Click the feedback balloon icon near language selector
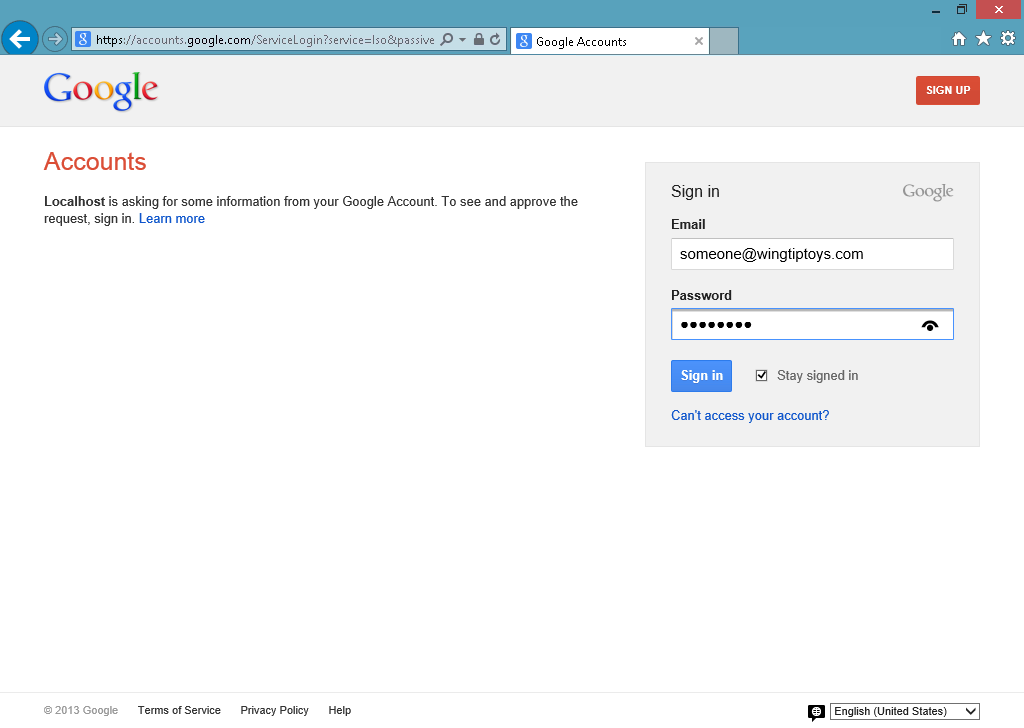This screenshot has height=728, width=1024. [817, 712]
